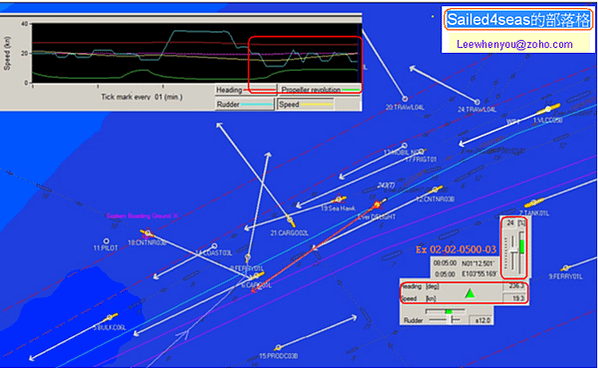
Task: Select the 20.TRAWL04L trawler marker
Action: [x=405, y=99]
